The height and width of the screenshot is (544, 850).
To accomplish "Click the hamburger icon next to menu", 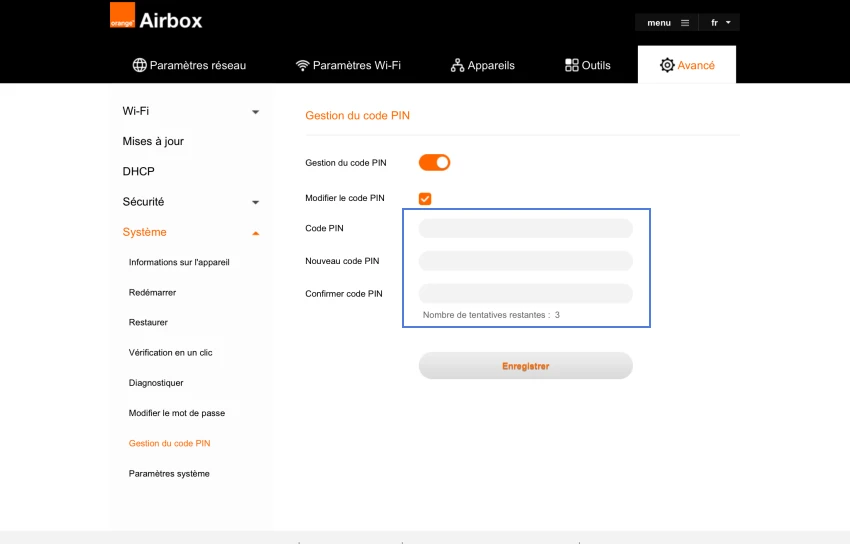I will 685,23.
